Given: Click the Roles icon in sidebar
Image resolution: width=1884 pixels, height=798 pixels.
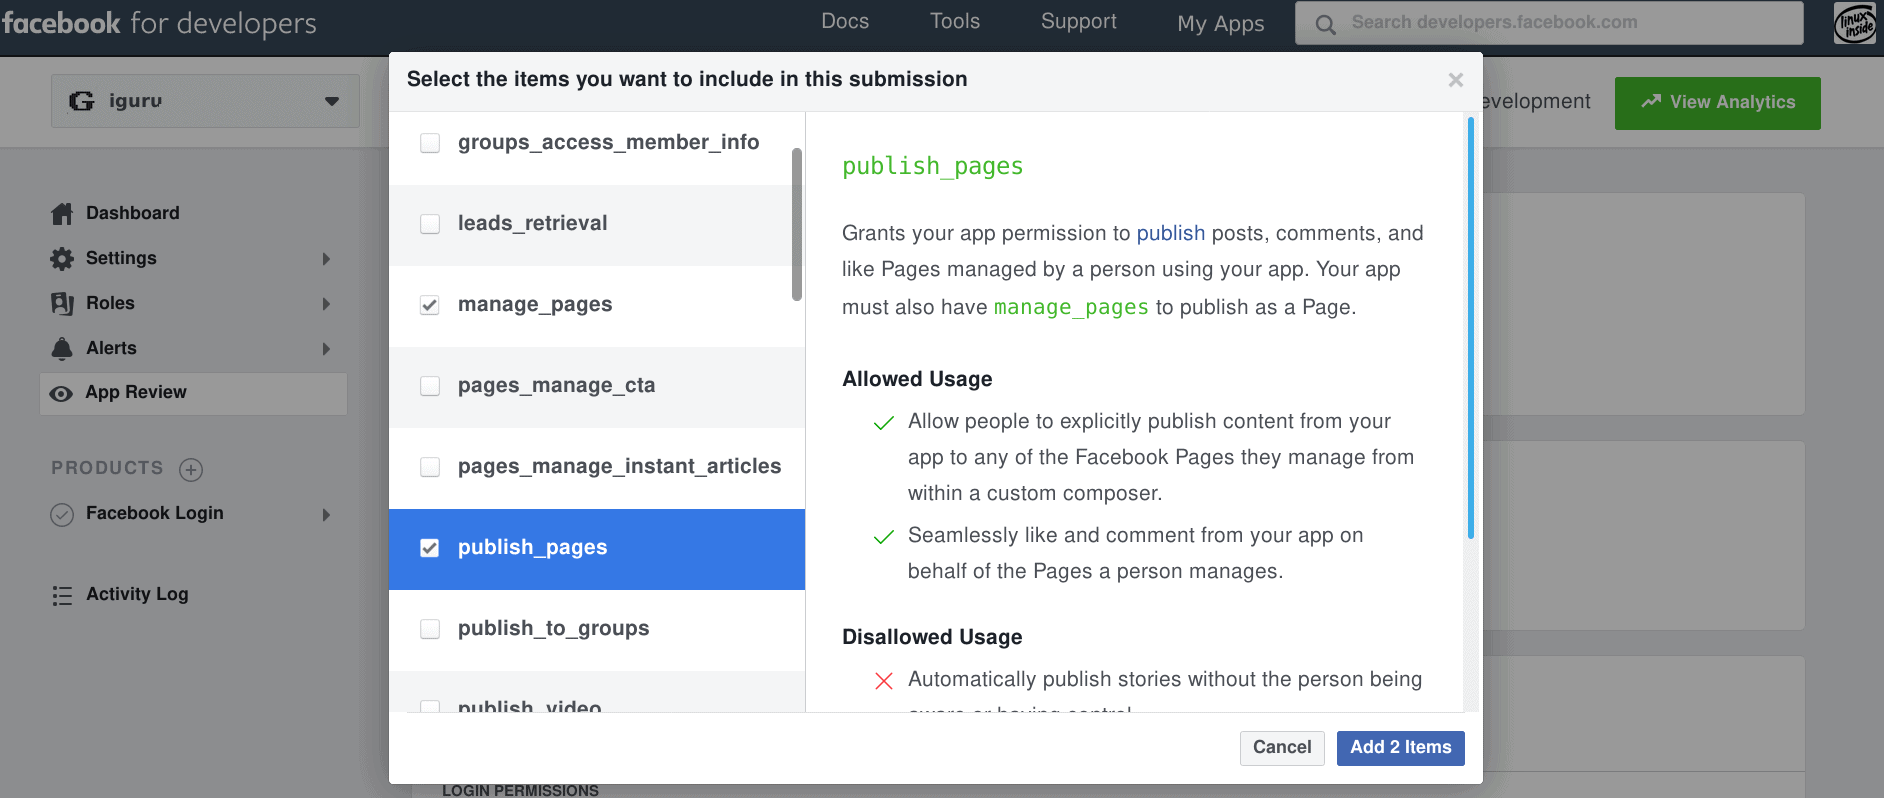Looking at the screenshot, I should pyautogui.click(x=62, y=304).
